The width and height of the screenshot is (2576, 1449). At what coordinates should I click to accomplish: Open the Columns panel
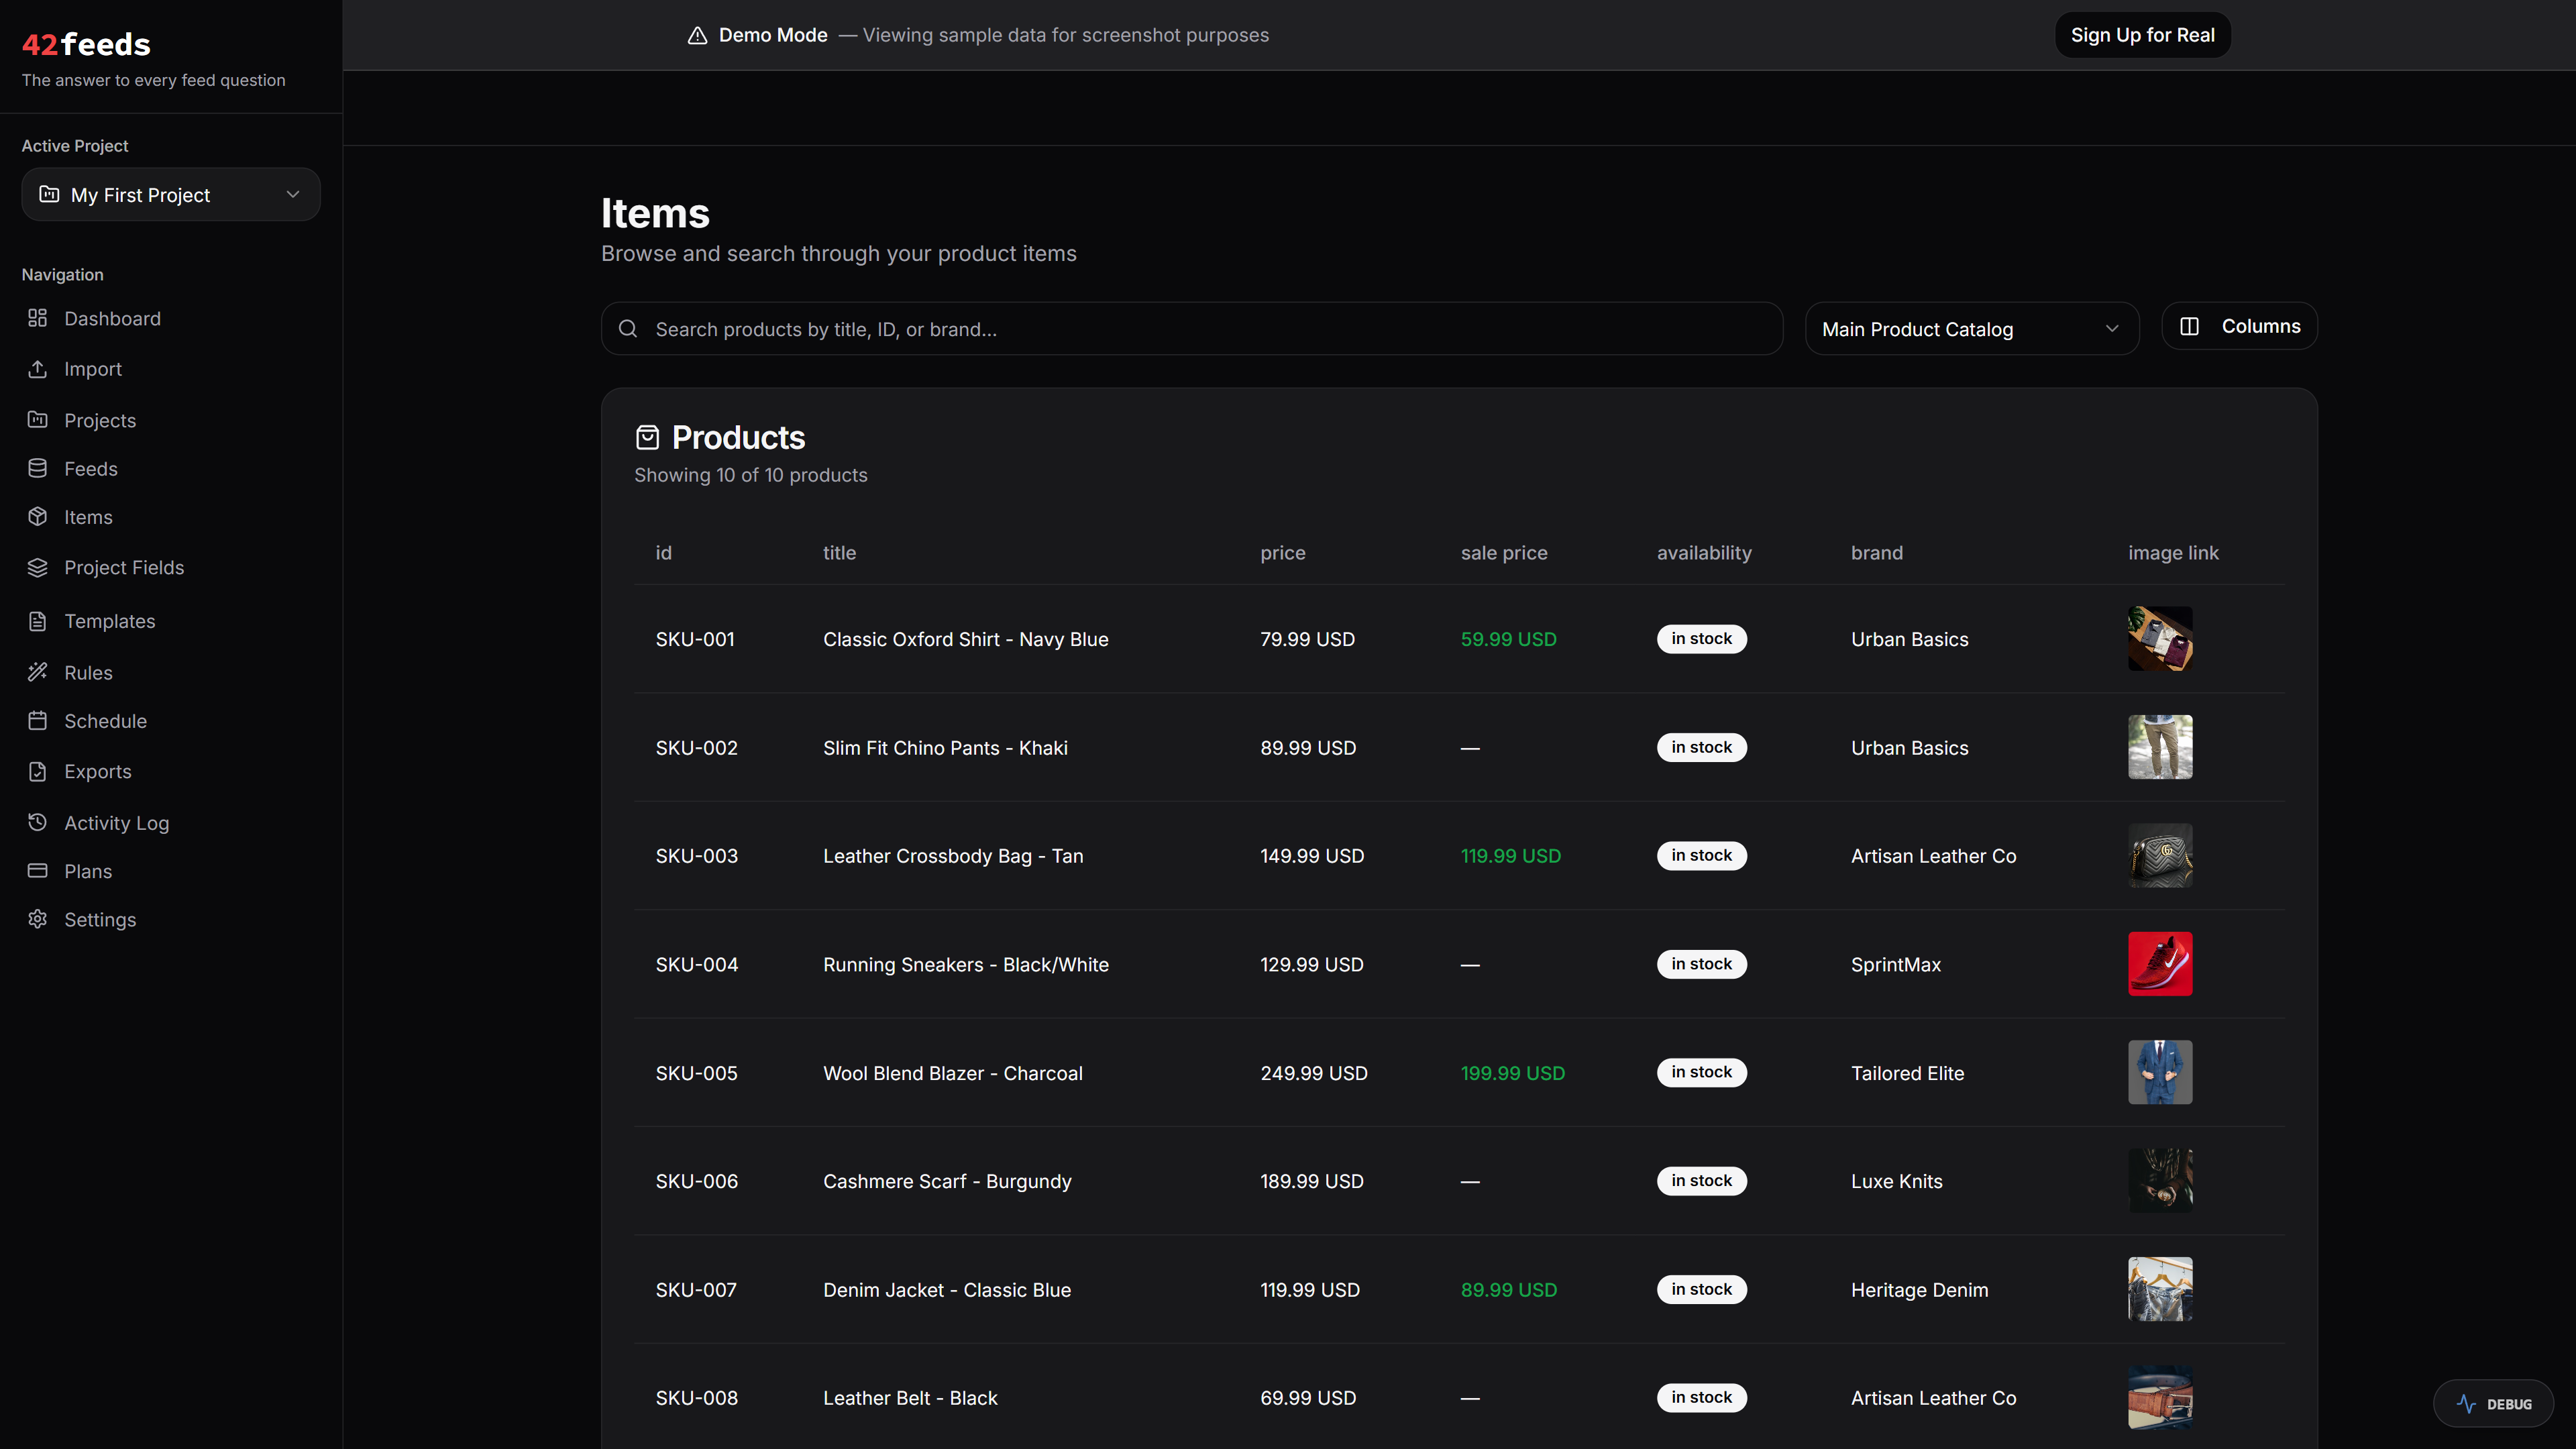pyautogui.click(x=2239, y=325)
